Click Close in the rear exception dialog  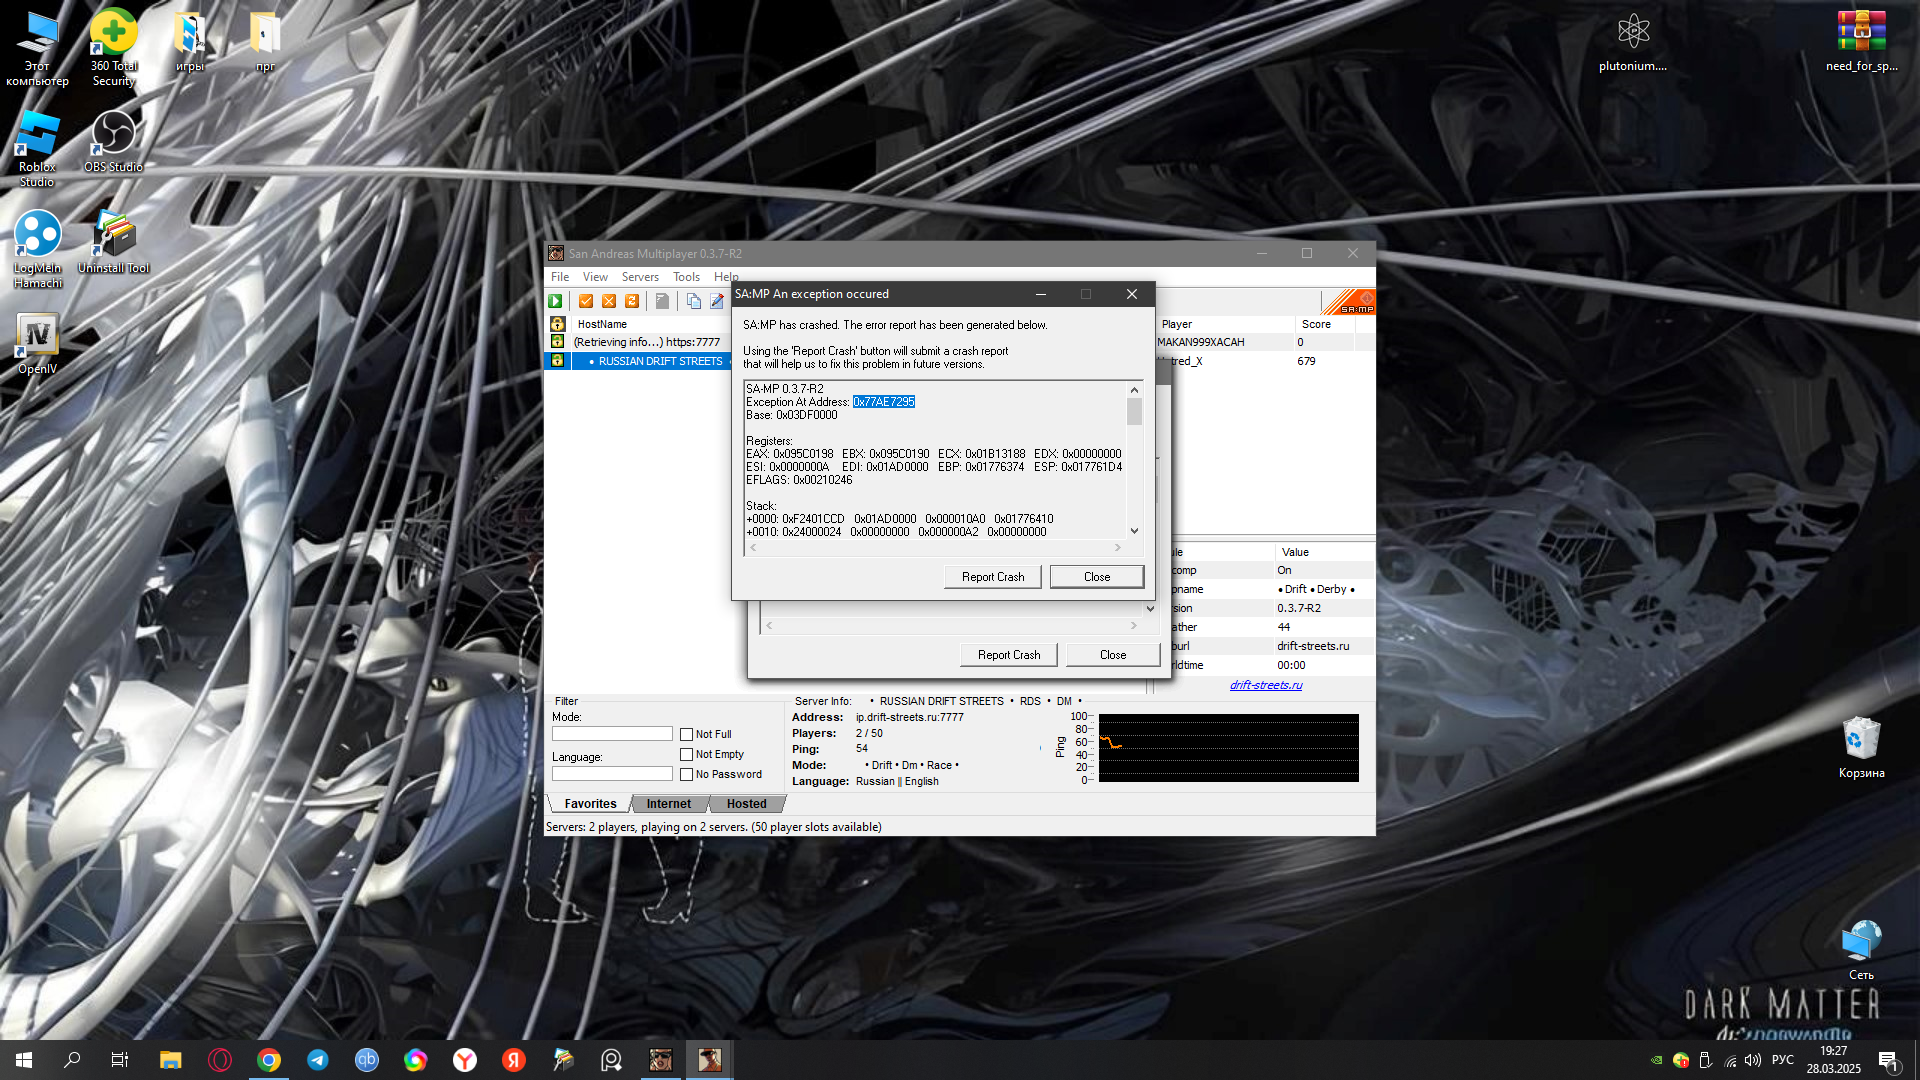1113,655
